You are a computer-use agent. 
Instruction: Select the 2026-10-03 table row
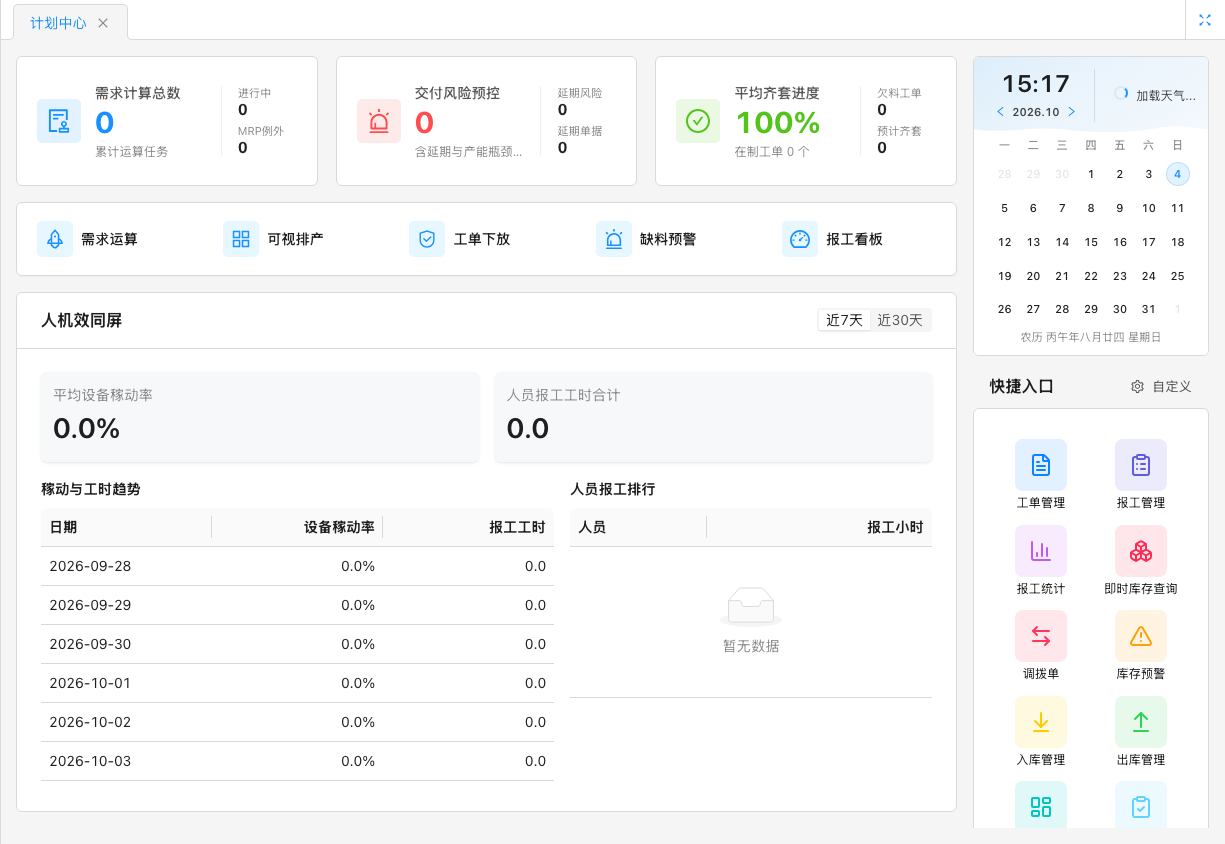point(297,761)
